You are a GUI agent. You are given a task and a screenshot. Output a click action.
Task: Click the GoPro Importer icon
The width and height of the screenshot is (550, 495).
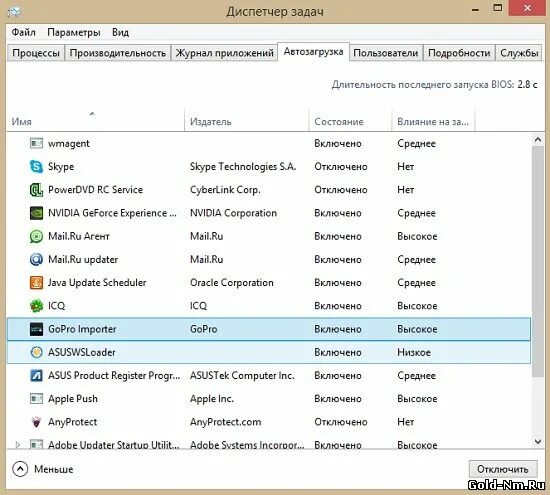point(36,329)
